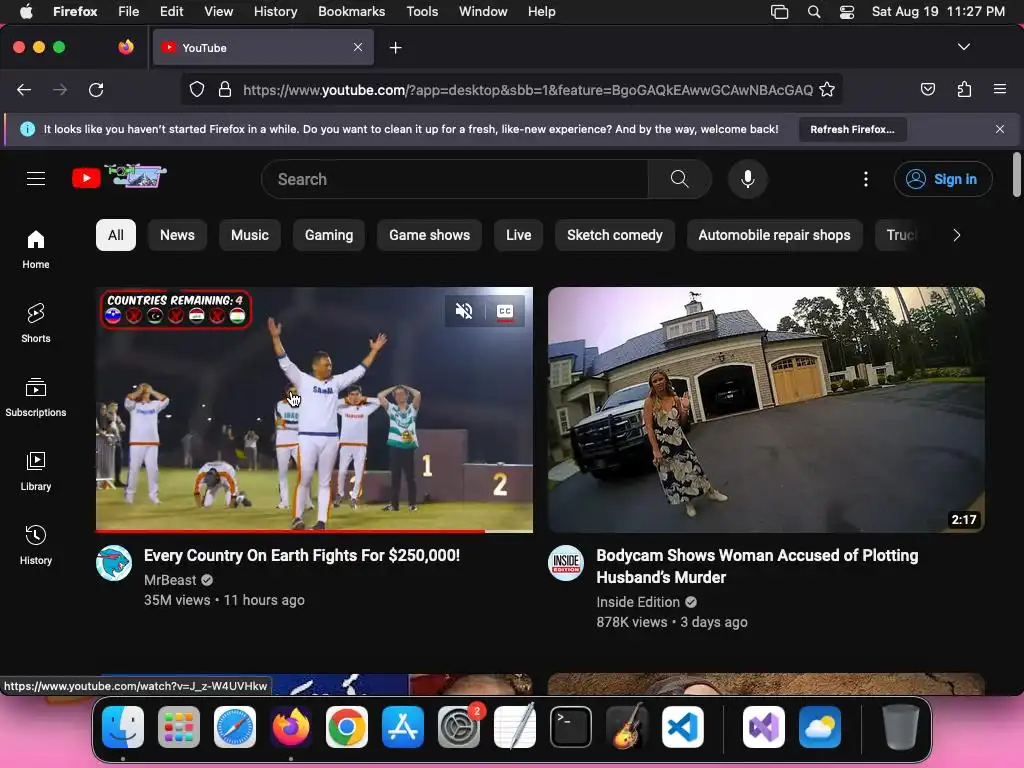This screenshot has width=1024, height=768.
Task: Open Terminal from the Dock
Action: (x=571, y=727)
